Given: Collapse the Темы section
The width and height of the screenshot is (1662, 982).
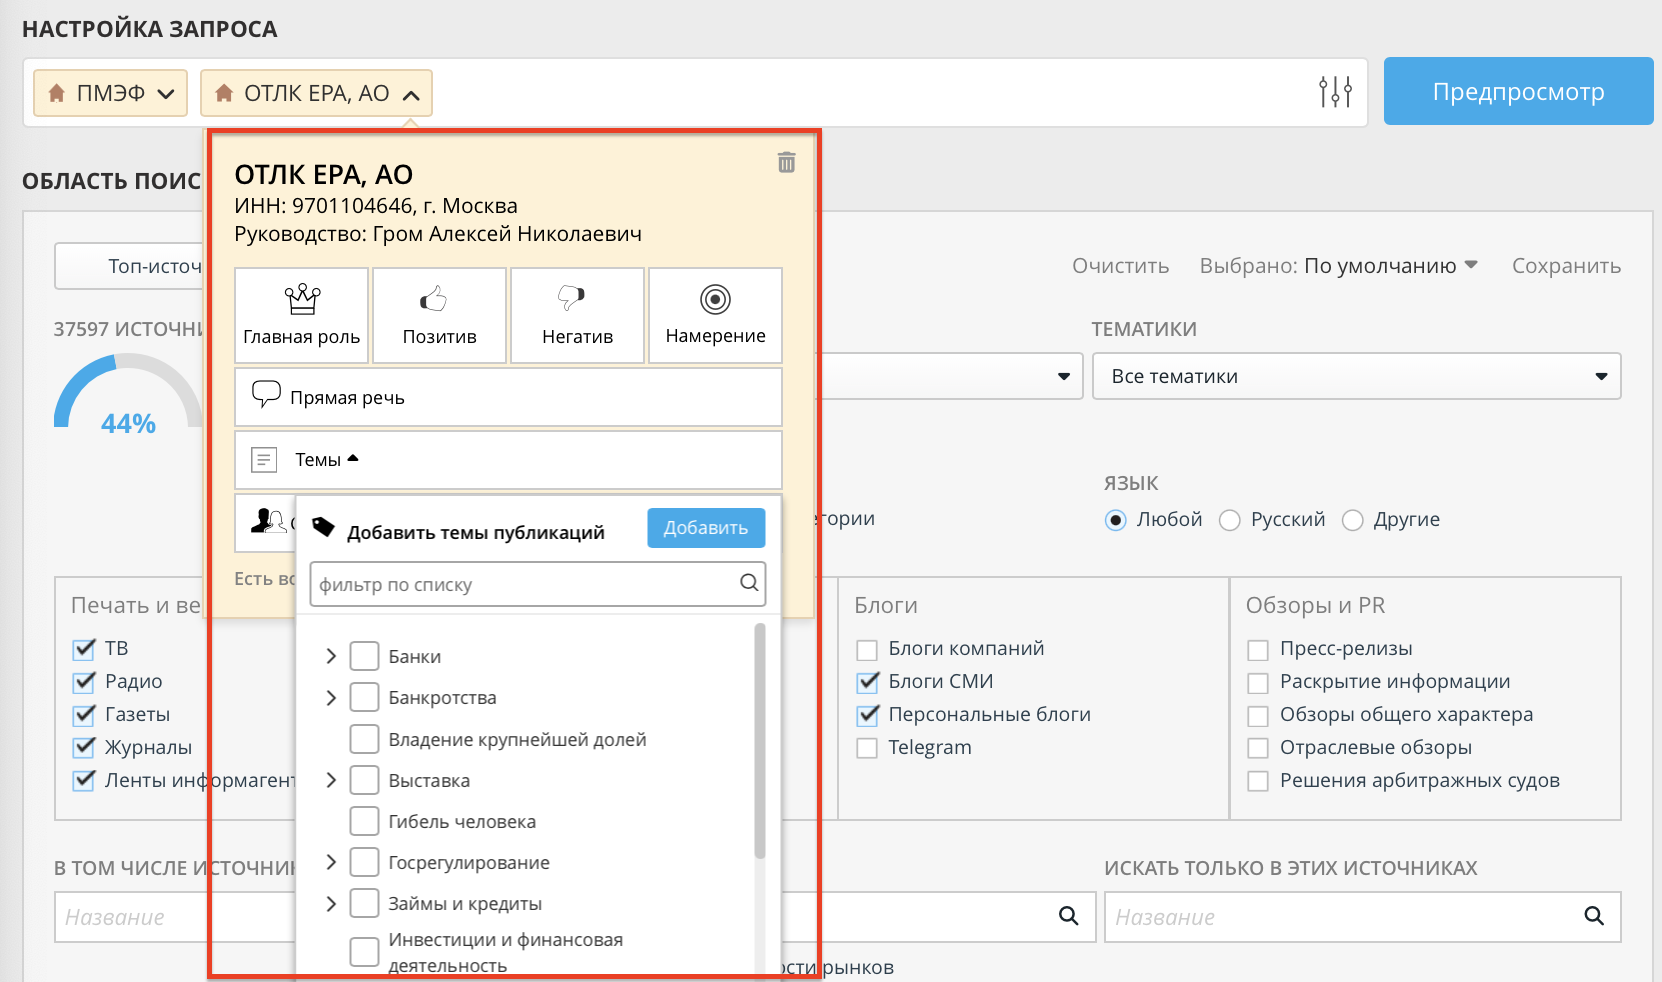Looking at the screenshot, I should (508, 460).
